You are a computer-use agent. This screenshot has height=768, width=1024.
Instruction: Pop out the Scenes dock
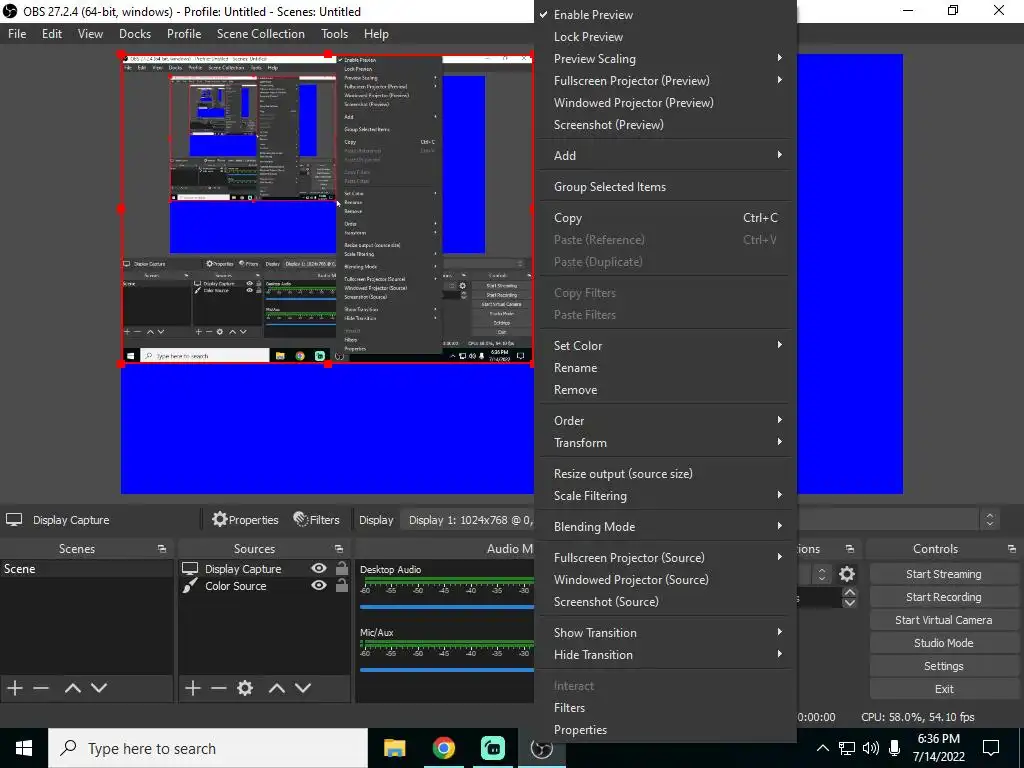click(x=162, y=549)
